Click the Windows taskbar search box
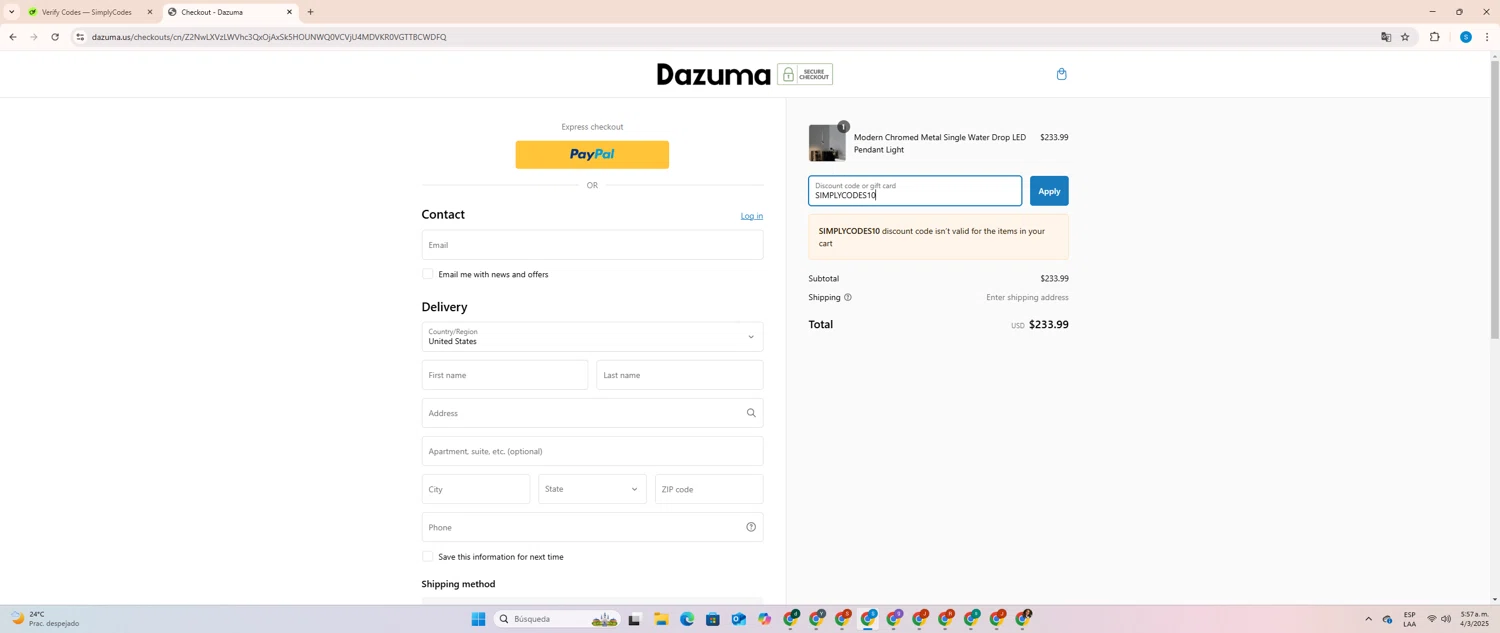The height and width of the screenshot is (633, 1500). coord(557,619)
